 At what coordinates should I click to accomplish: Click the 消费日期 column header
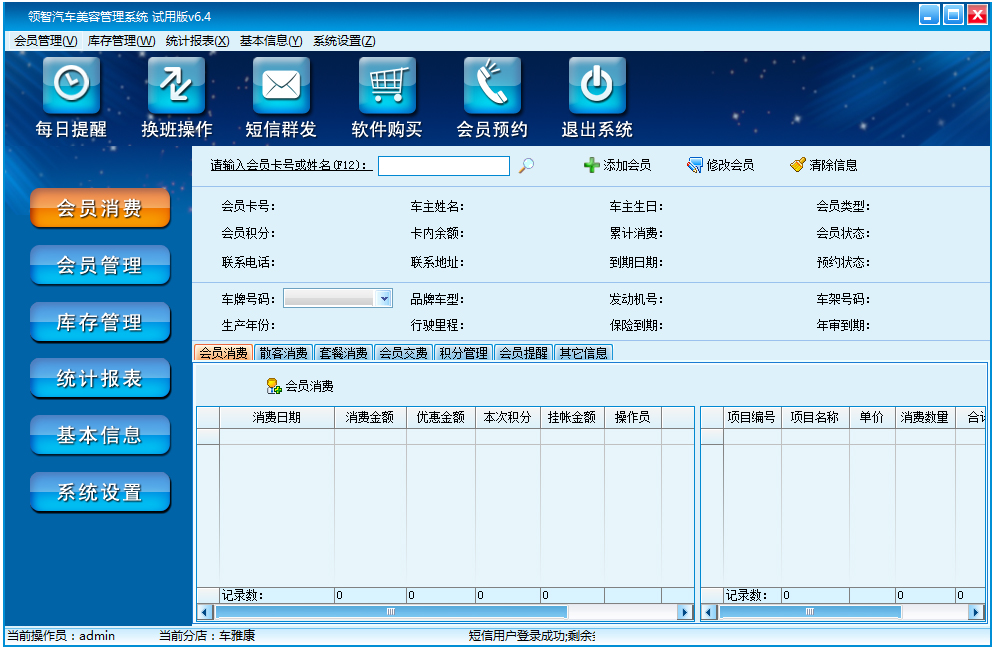(x=276, y=418)
